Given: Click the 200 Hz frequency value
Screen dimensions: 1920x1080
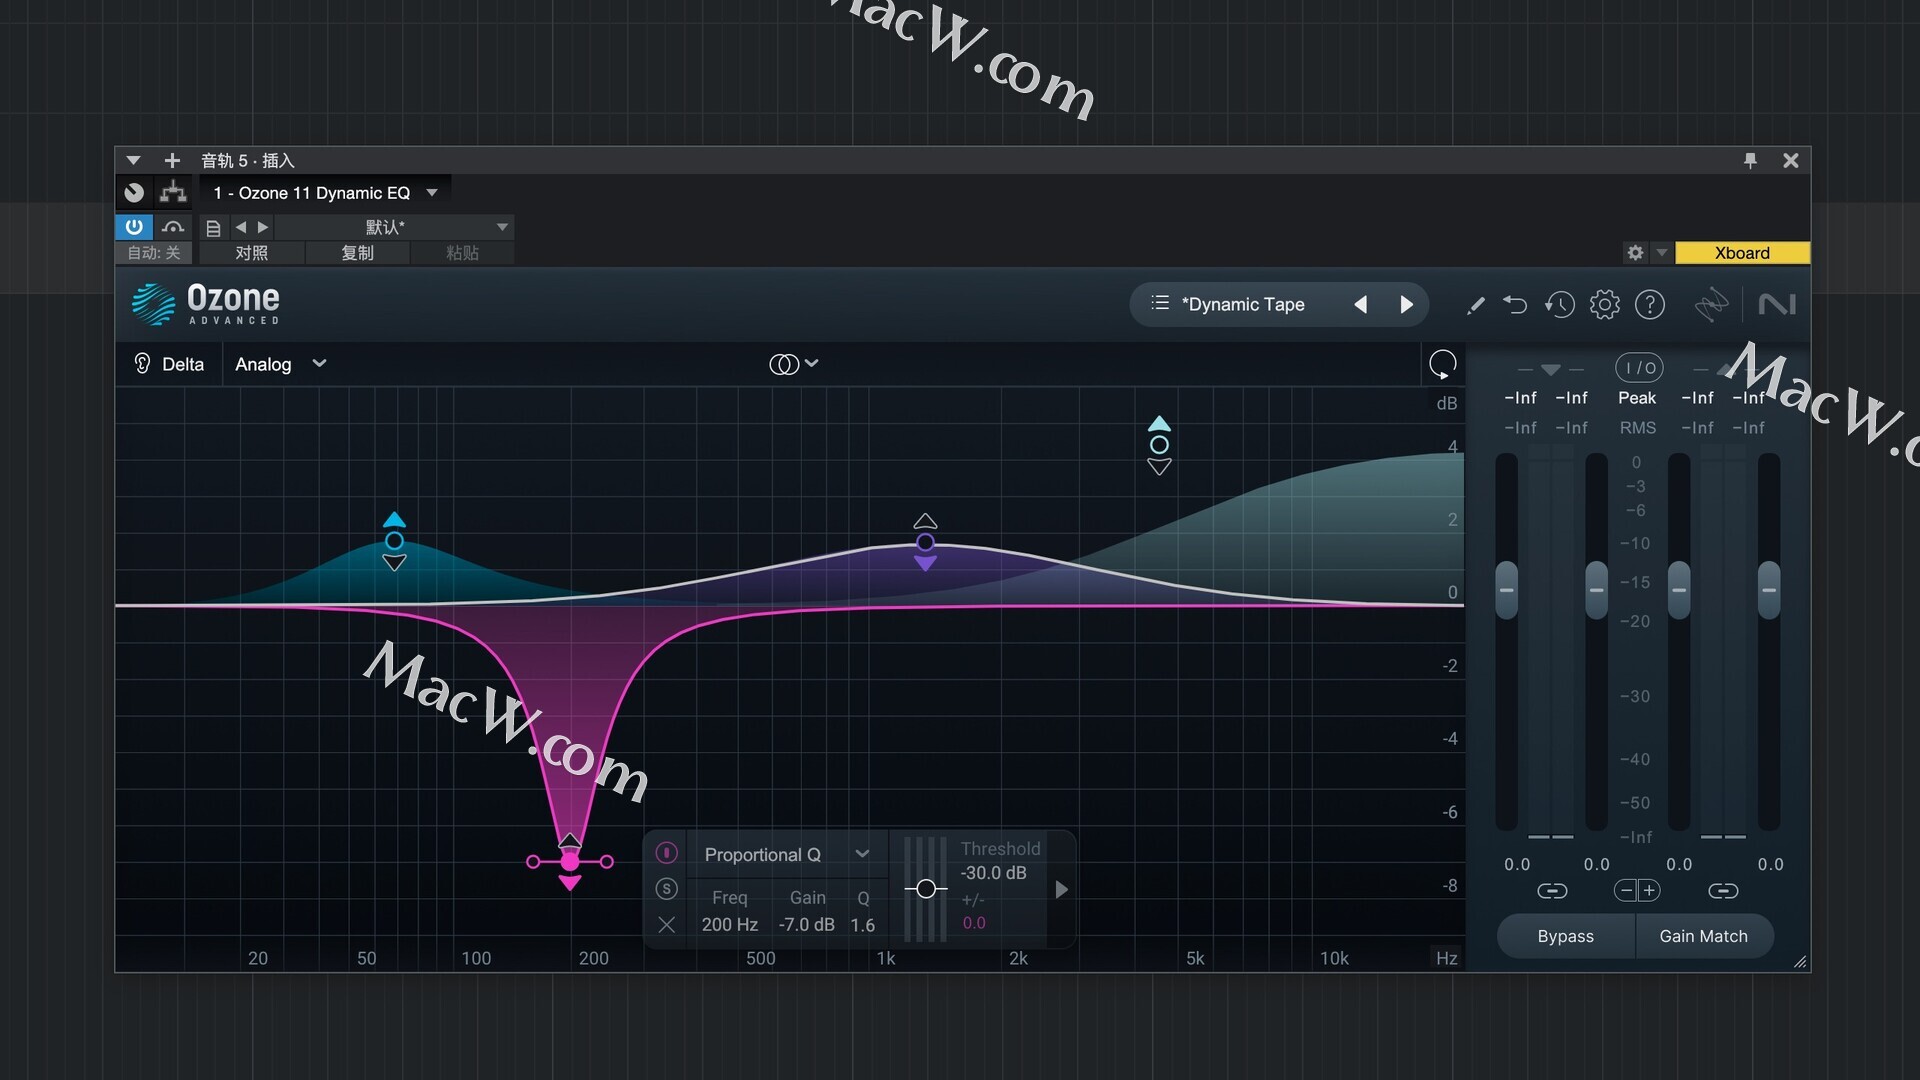Looking at the screenshot, I should [x=729, y=925].
